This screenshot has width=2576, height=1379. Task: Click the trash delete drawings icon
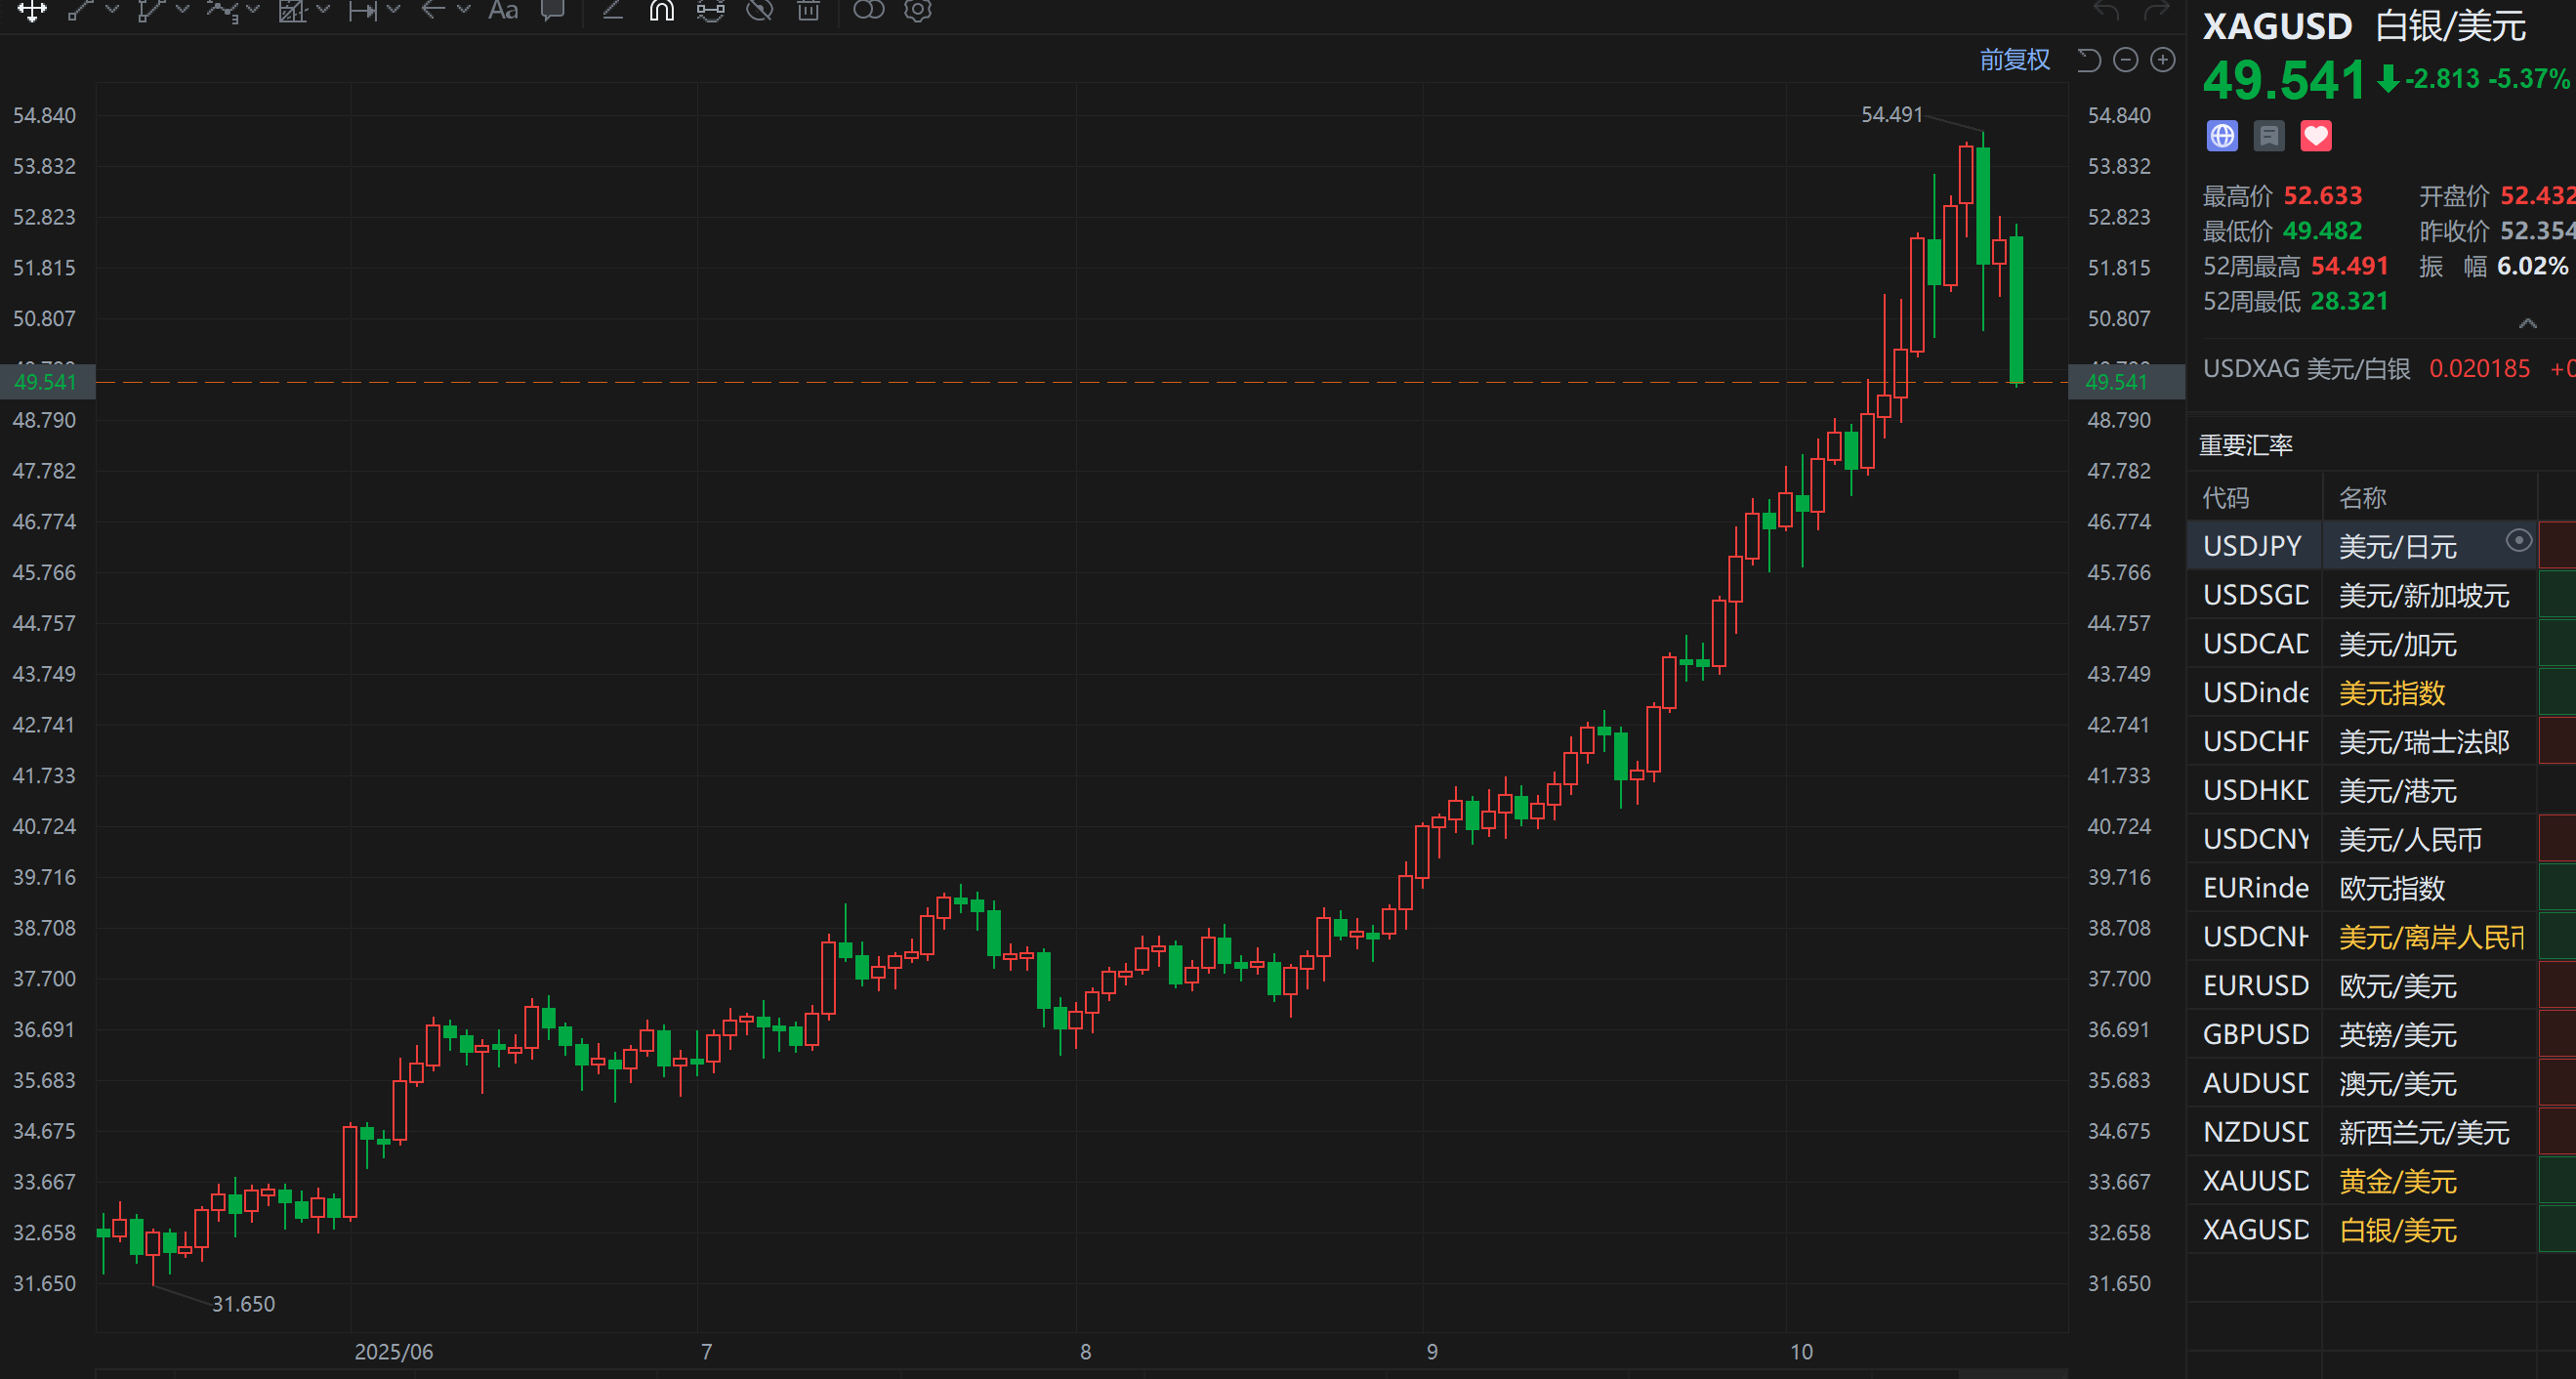(x=808, y=11)
